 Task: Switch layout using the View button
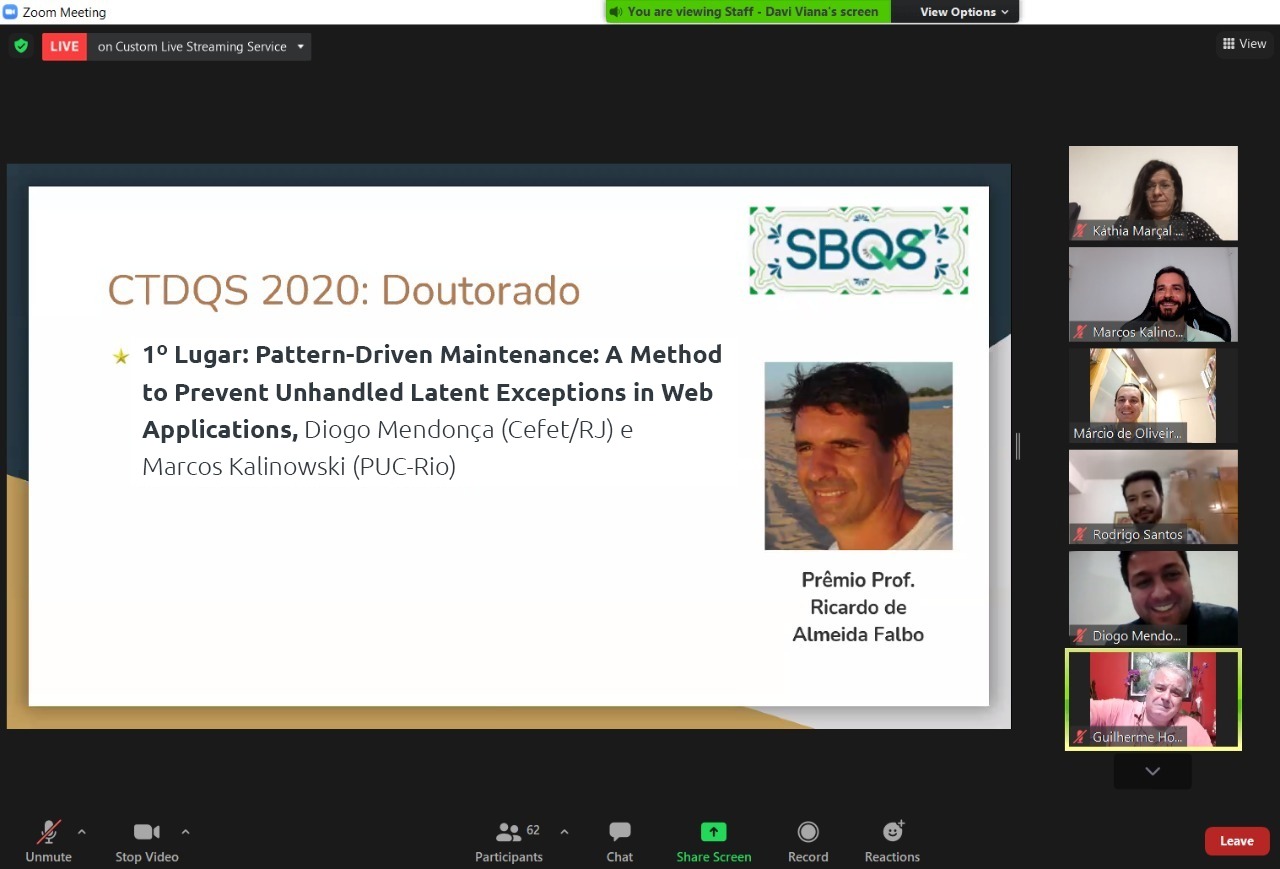pos(1244,44)
